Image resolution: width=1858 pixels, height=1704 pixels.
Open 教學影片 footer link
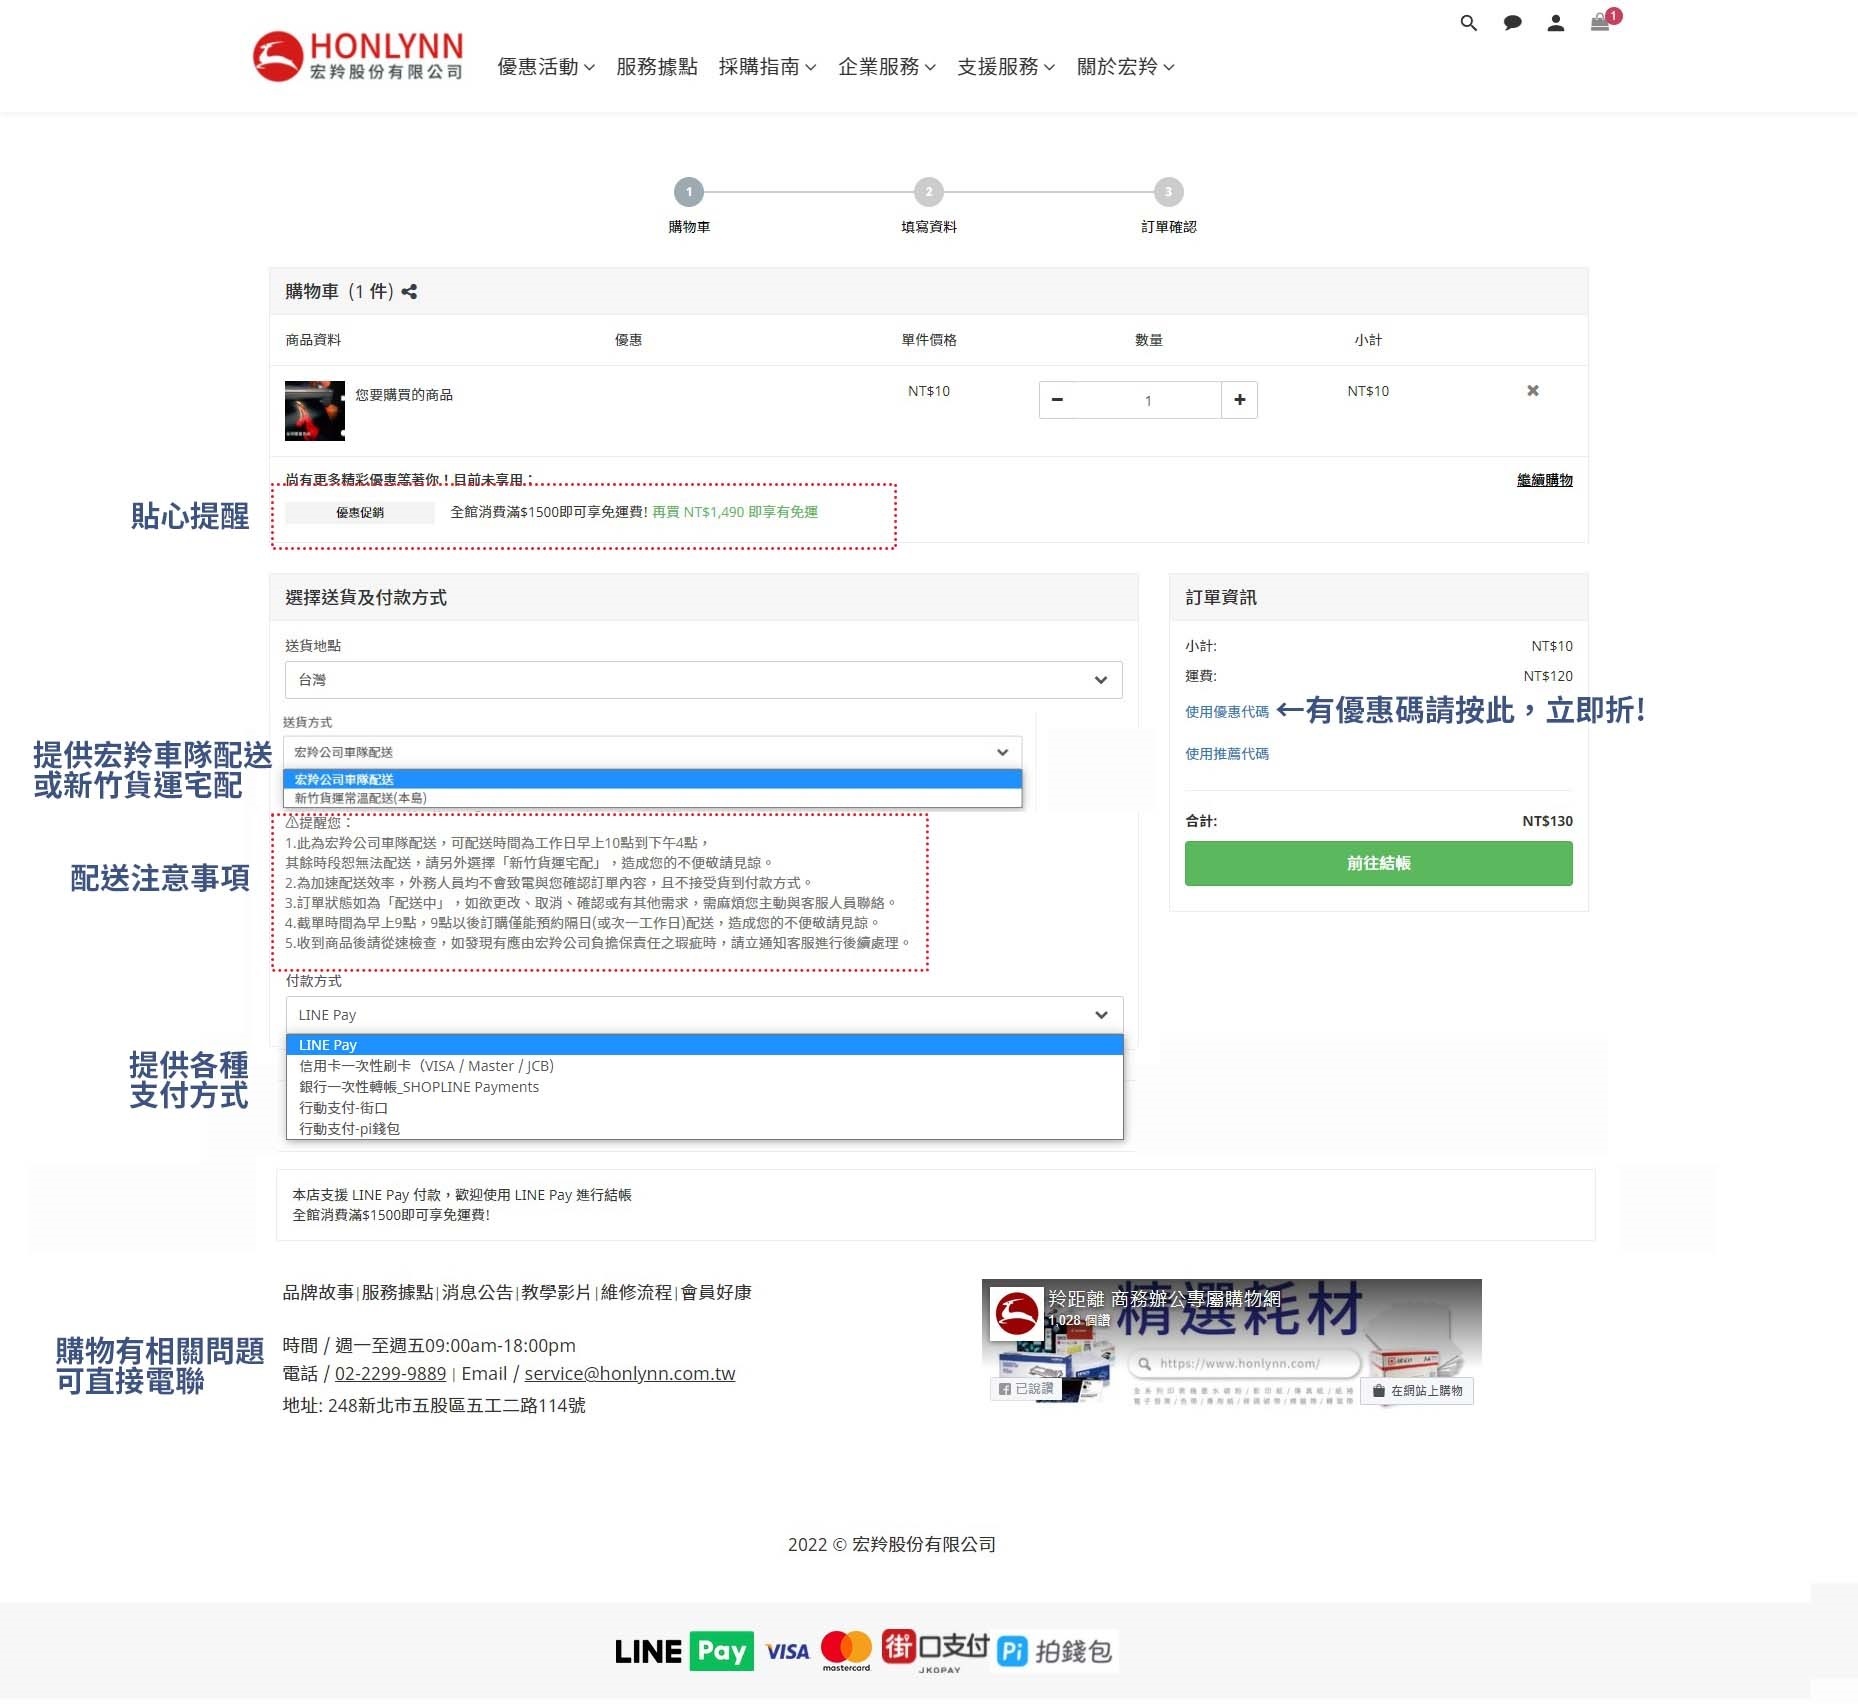(556, 1292)
